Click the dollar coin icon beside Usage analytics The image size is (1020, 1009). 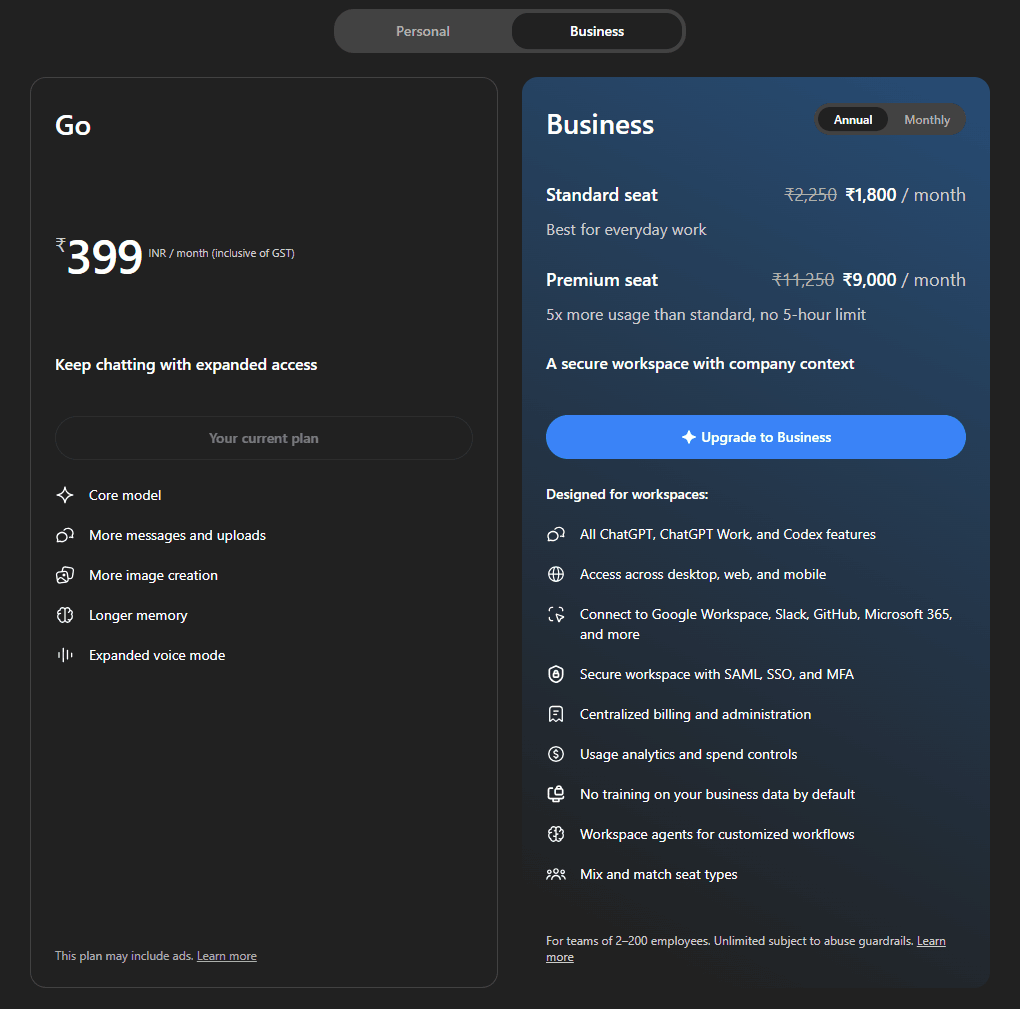tap(556, 754)
